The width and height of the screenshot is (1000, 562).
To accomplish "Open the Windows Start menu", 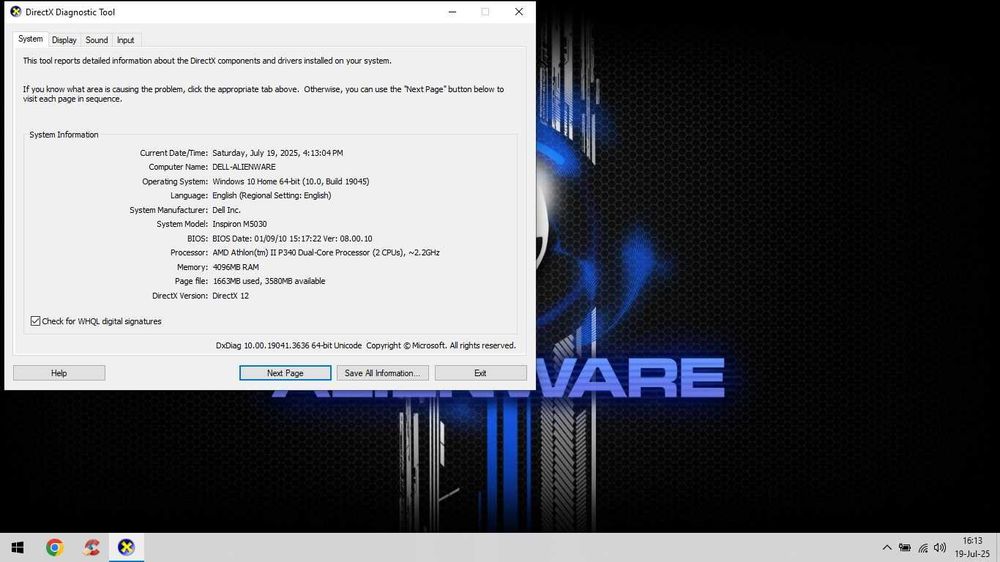I will tap(17, 547).
